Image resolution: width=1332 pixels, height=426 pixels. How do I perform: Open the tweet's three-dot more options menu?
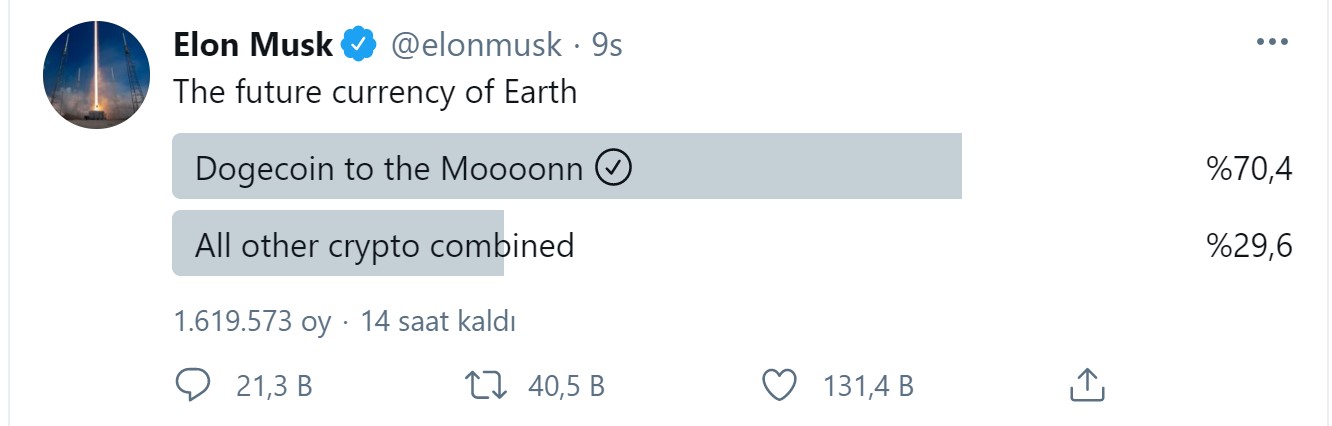point(1272,42)
